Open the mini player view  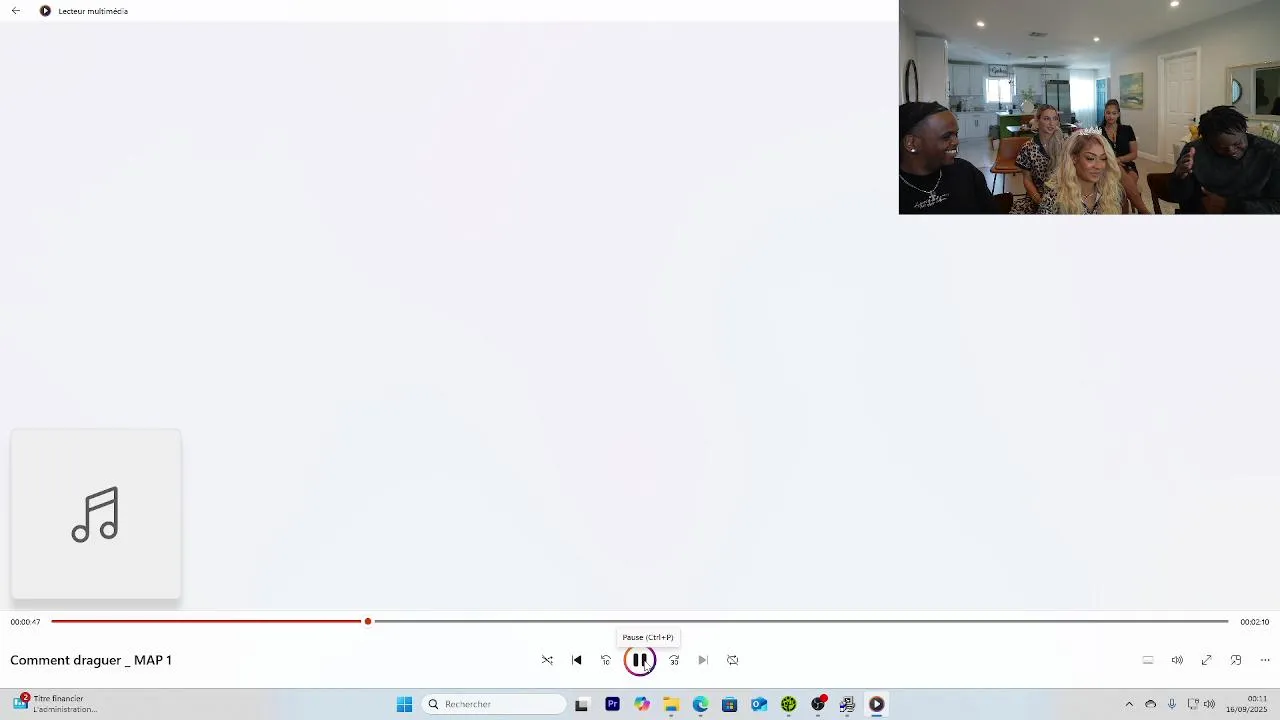(x=1236, y=660)
